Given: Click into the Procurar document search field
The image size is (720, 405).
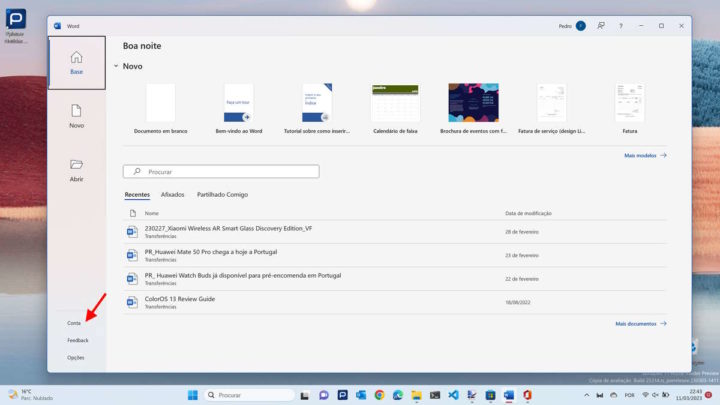Looking at the screenshot, I should pos(221,172).
